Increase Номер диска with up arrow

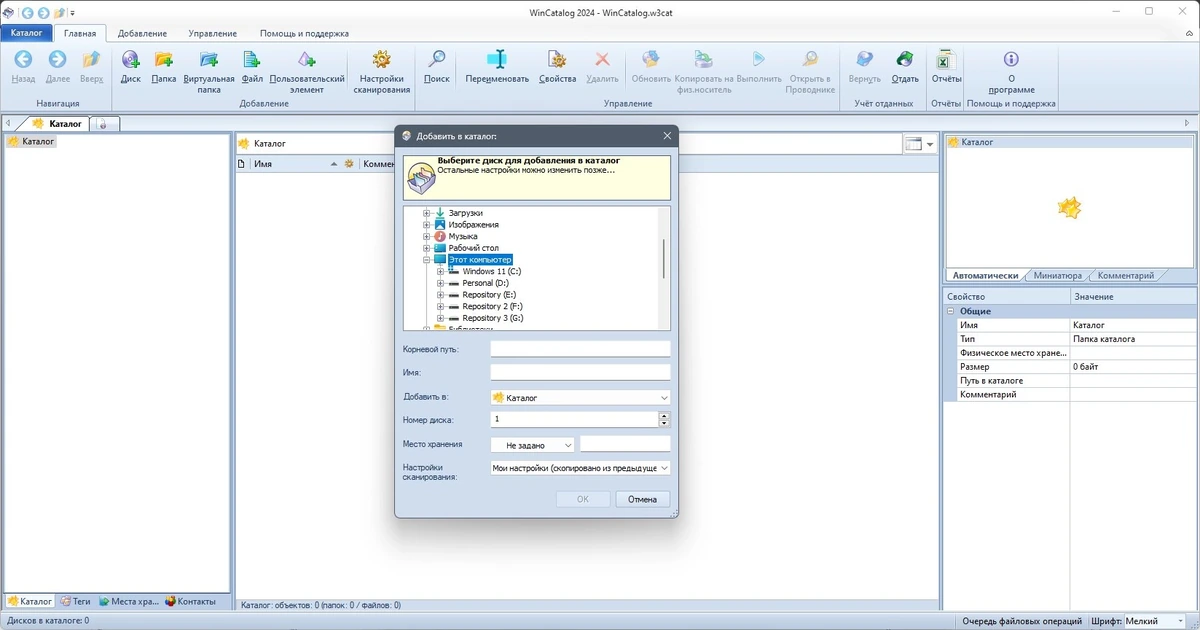(x=665, y=415)
